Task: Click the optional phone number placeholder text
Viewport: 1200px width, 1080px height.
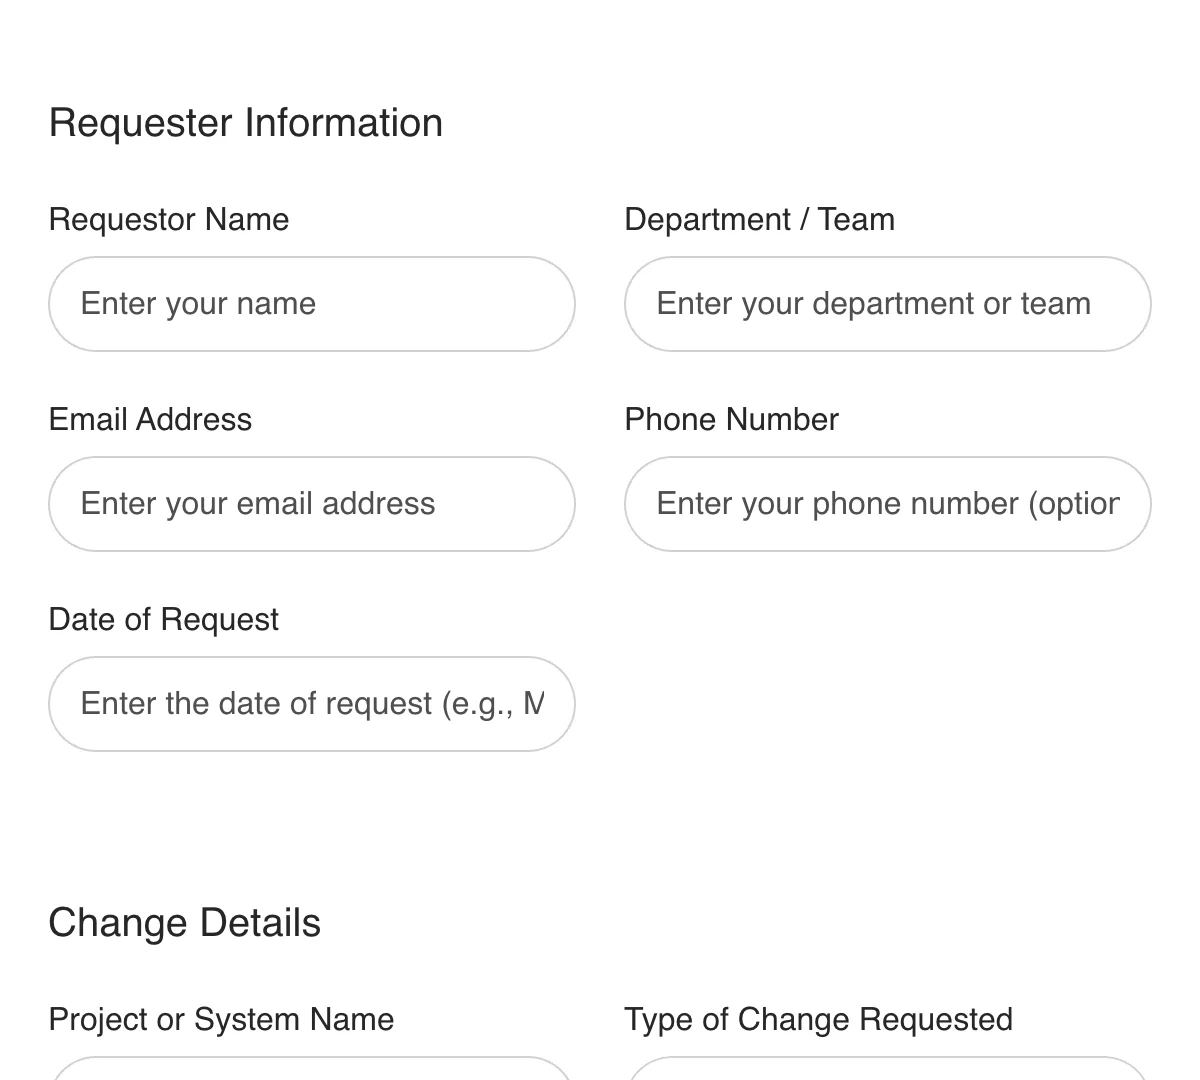Action: [x=887, y=504]
